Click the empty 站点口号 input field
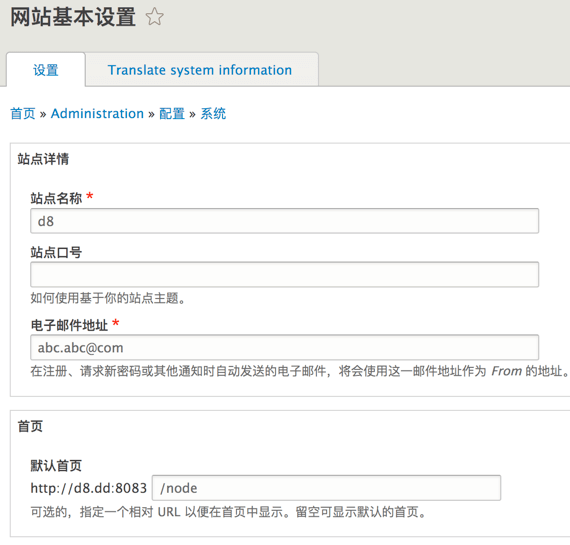The image size is (570, 545). pyautogui.click(x=285, y=274)
